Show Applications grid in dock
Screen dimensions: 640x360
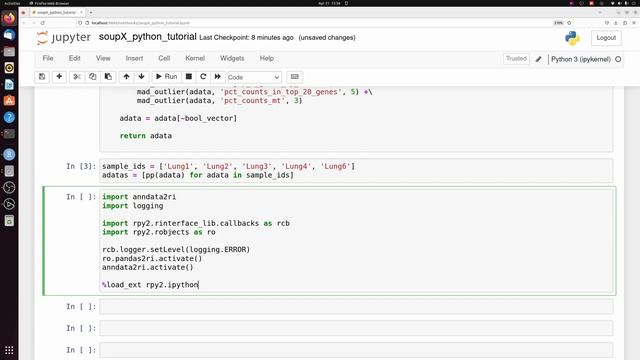coord(9,350)
